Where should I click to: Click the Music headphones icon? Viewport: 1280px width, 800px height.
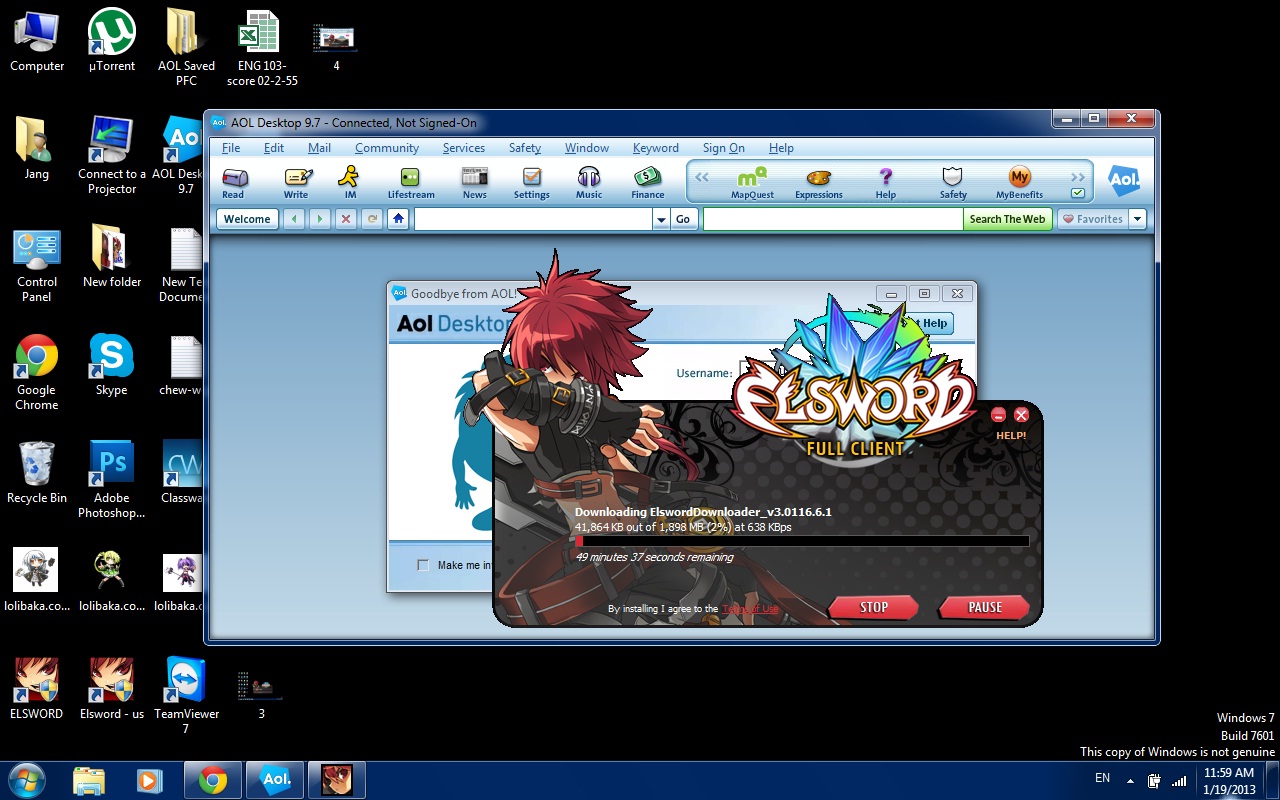pos(589,182)
